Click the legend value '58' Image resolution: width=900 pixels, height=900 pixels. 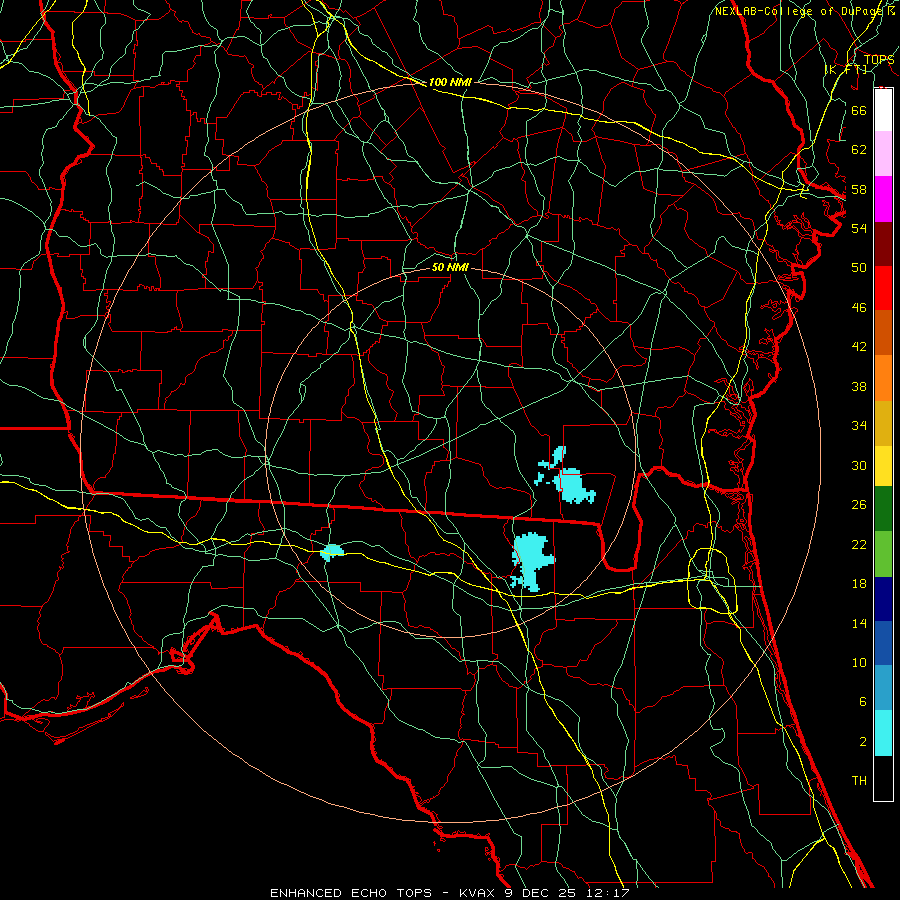tap(859, 189)
